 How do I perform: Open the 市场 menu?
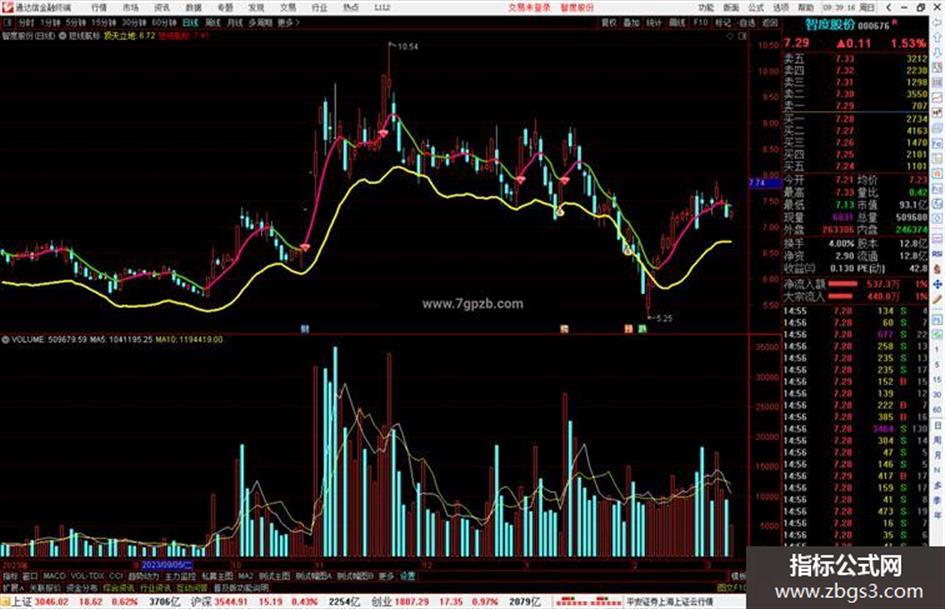pyautogui.click(x=131, y=8)
